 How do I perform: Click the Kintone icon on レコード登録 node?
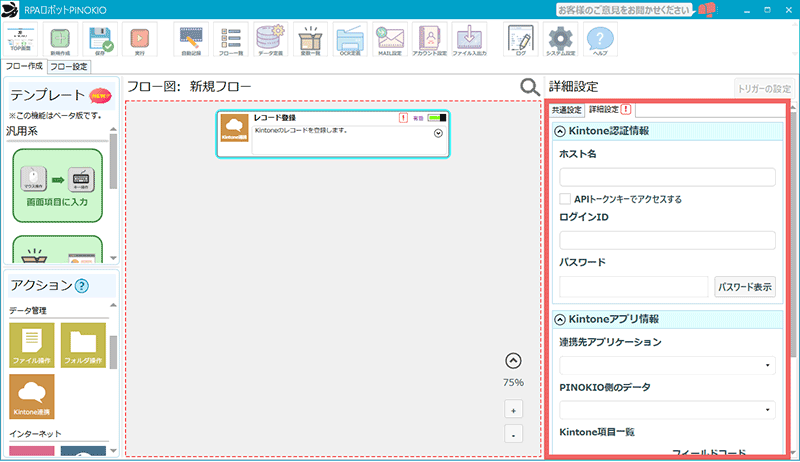coord(235,127)
